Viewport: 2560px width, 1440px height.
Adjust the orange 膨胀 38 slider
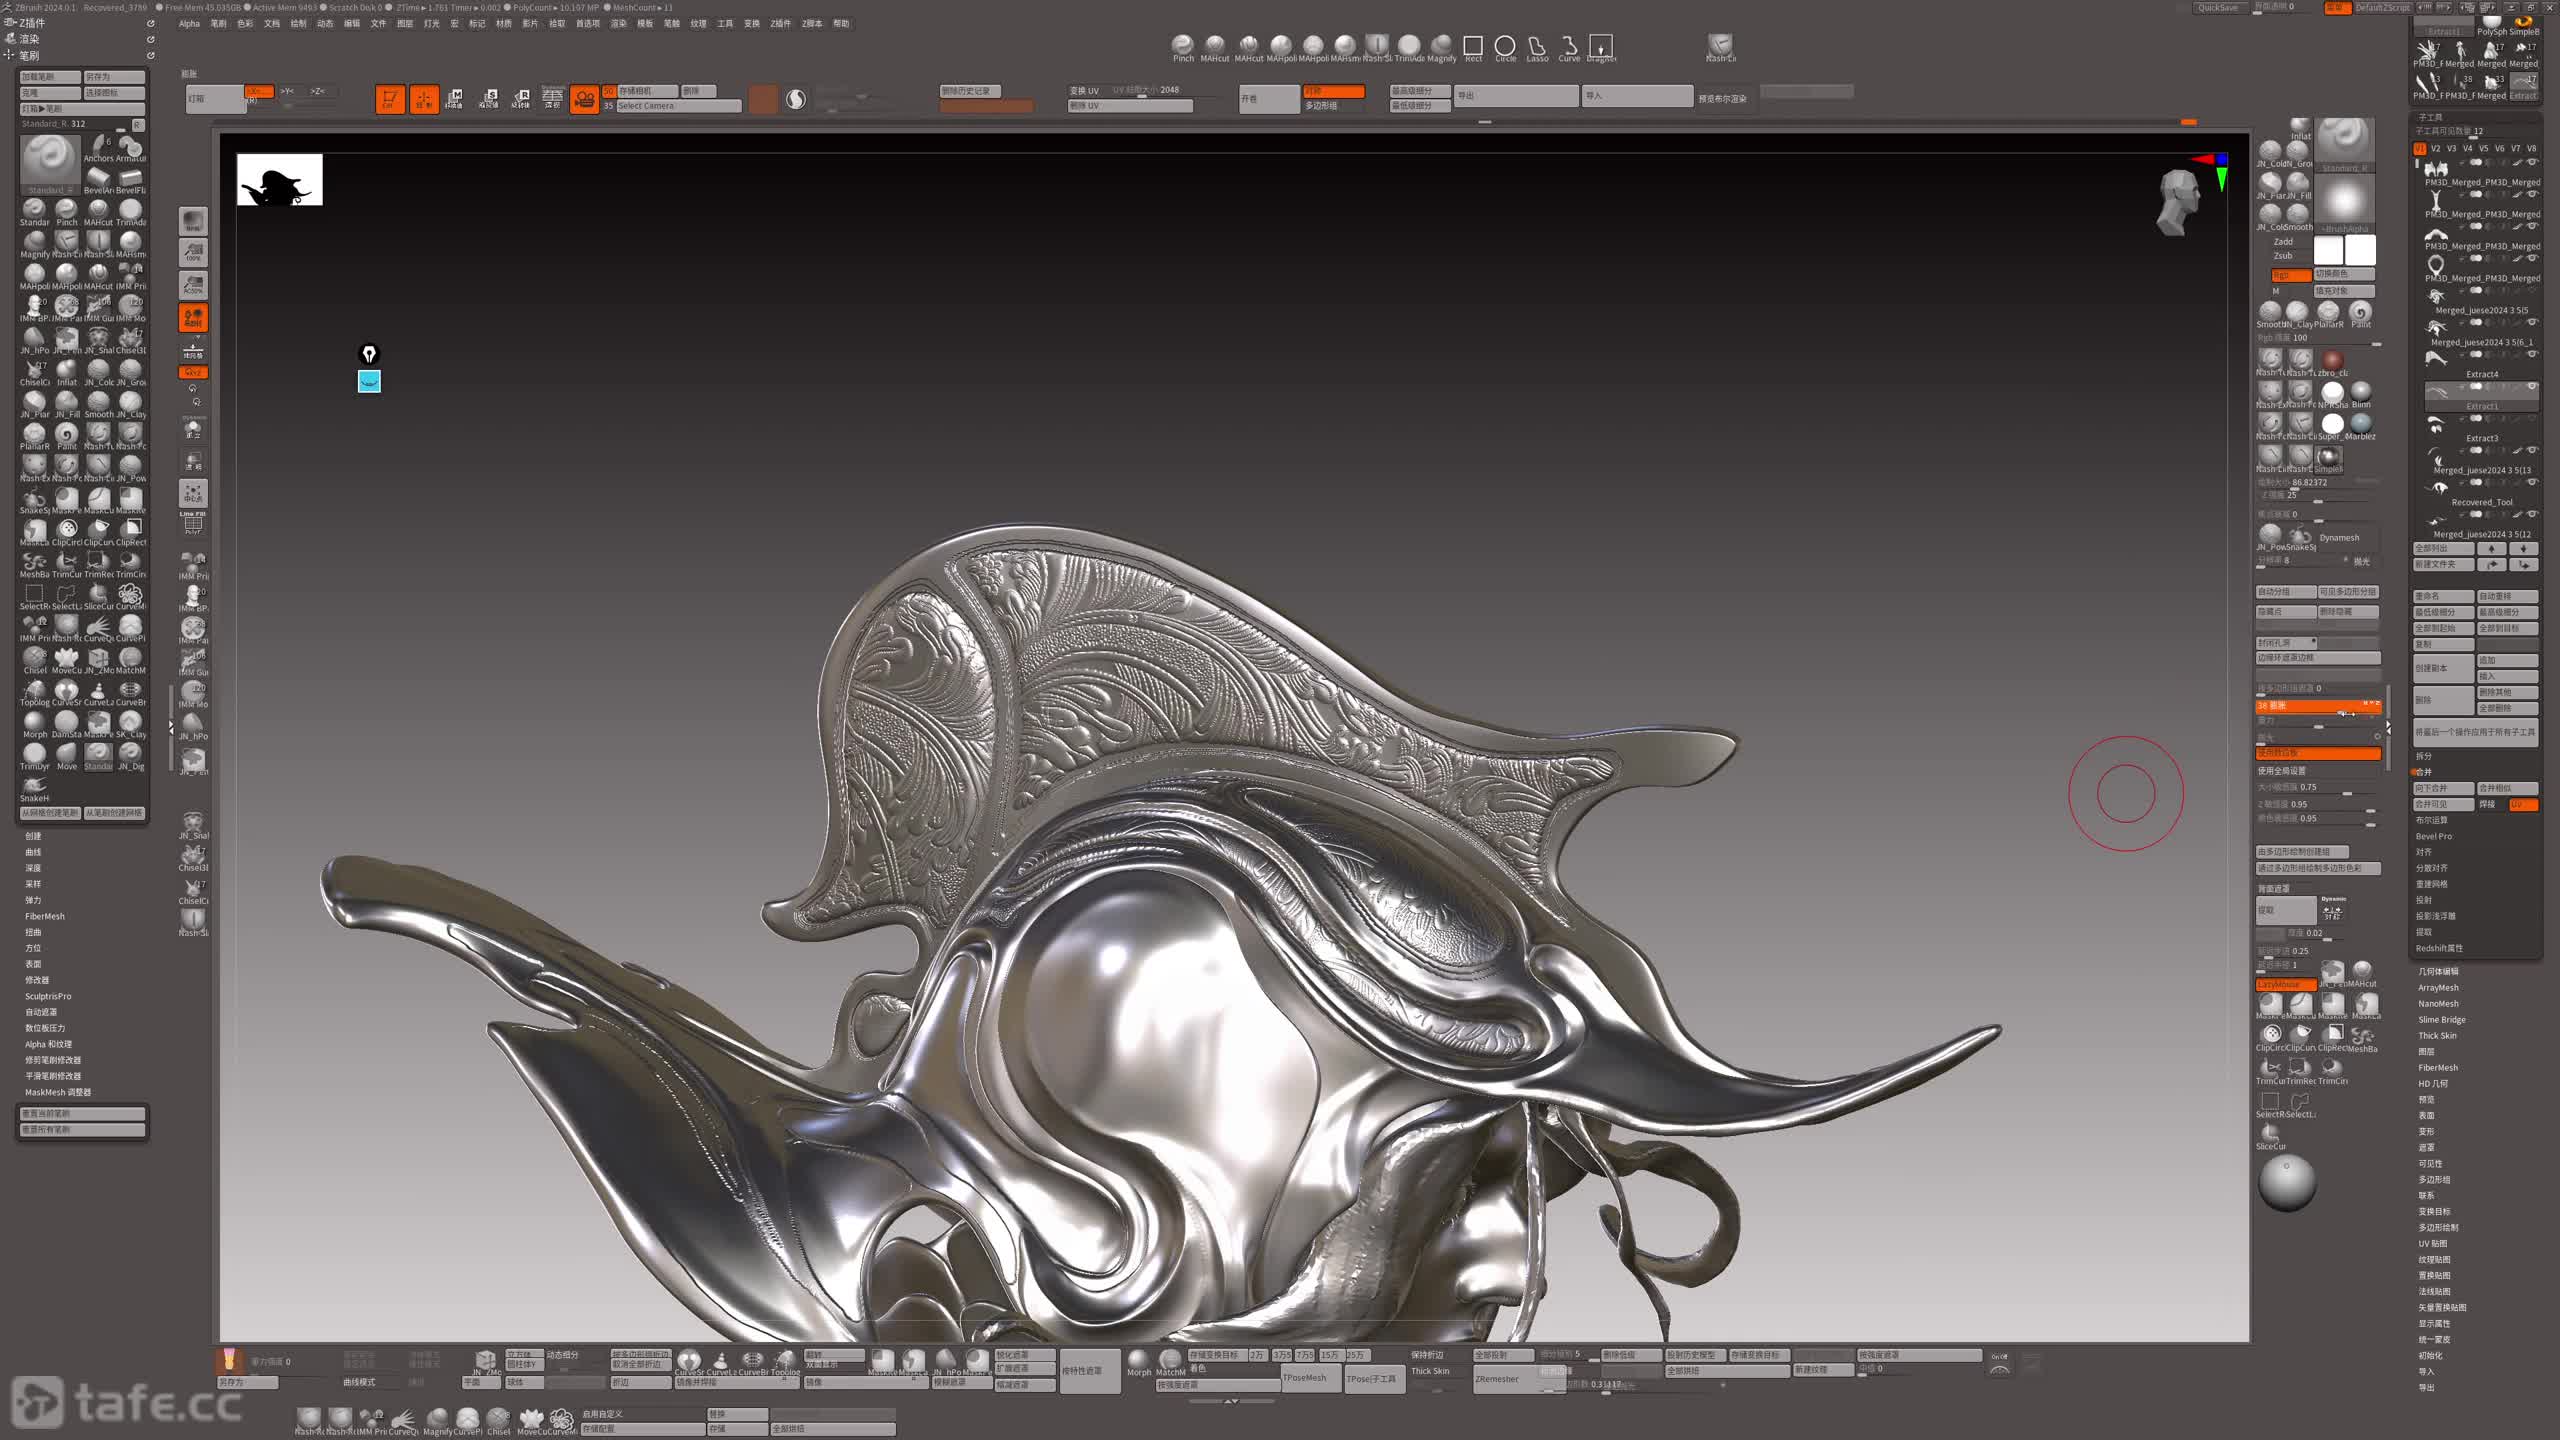click(2318, 706)
